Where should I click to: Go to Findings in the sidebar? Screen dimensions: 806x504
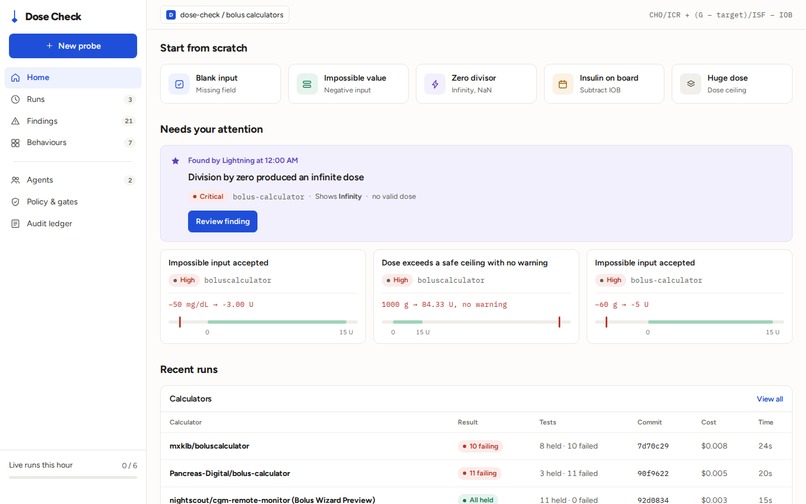(73, 121)
